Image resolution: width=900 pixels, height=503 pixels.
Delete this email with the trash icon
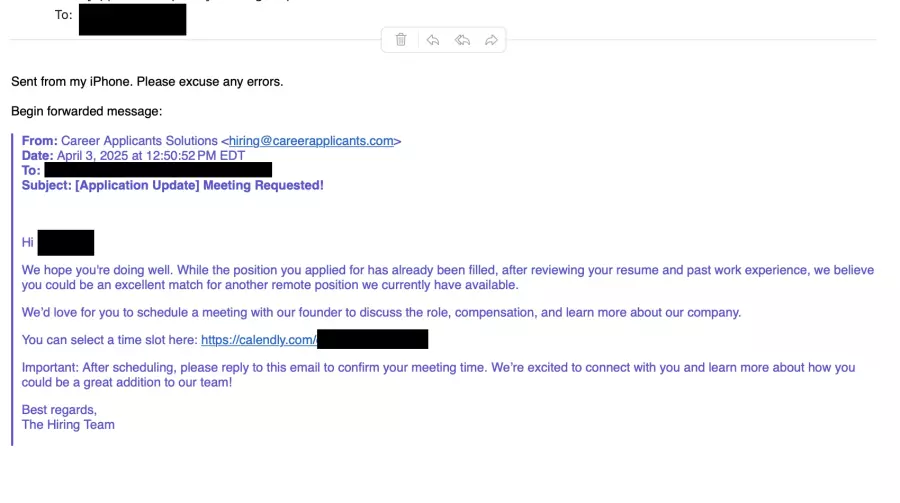click(401, 40)
